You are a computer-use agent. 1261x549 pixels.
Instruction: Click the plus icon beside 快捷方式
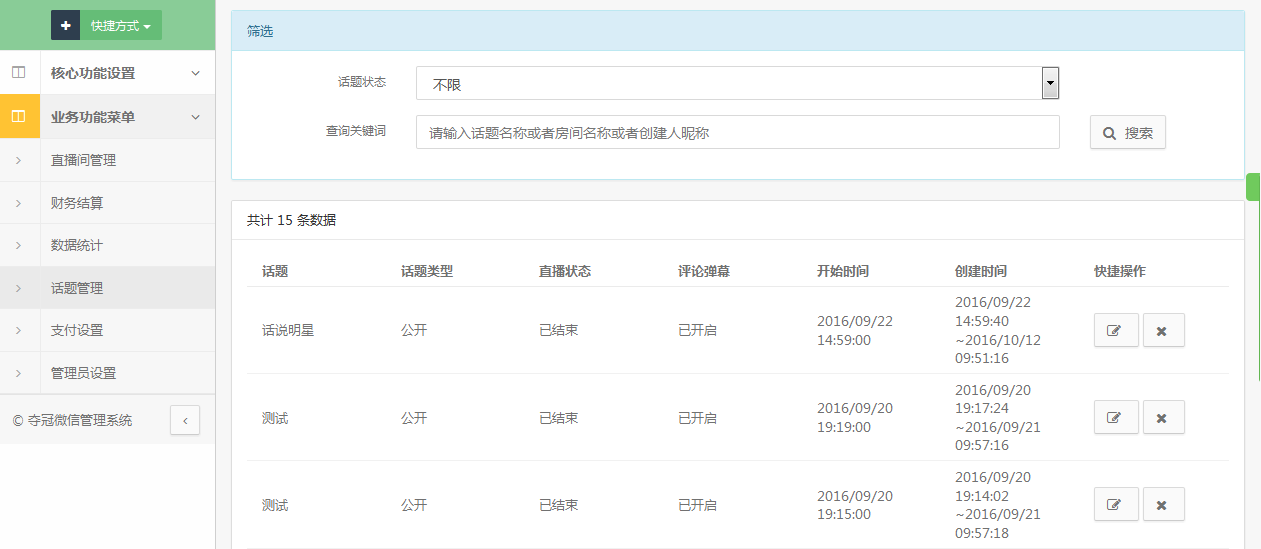click(x=65, y=26)
